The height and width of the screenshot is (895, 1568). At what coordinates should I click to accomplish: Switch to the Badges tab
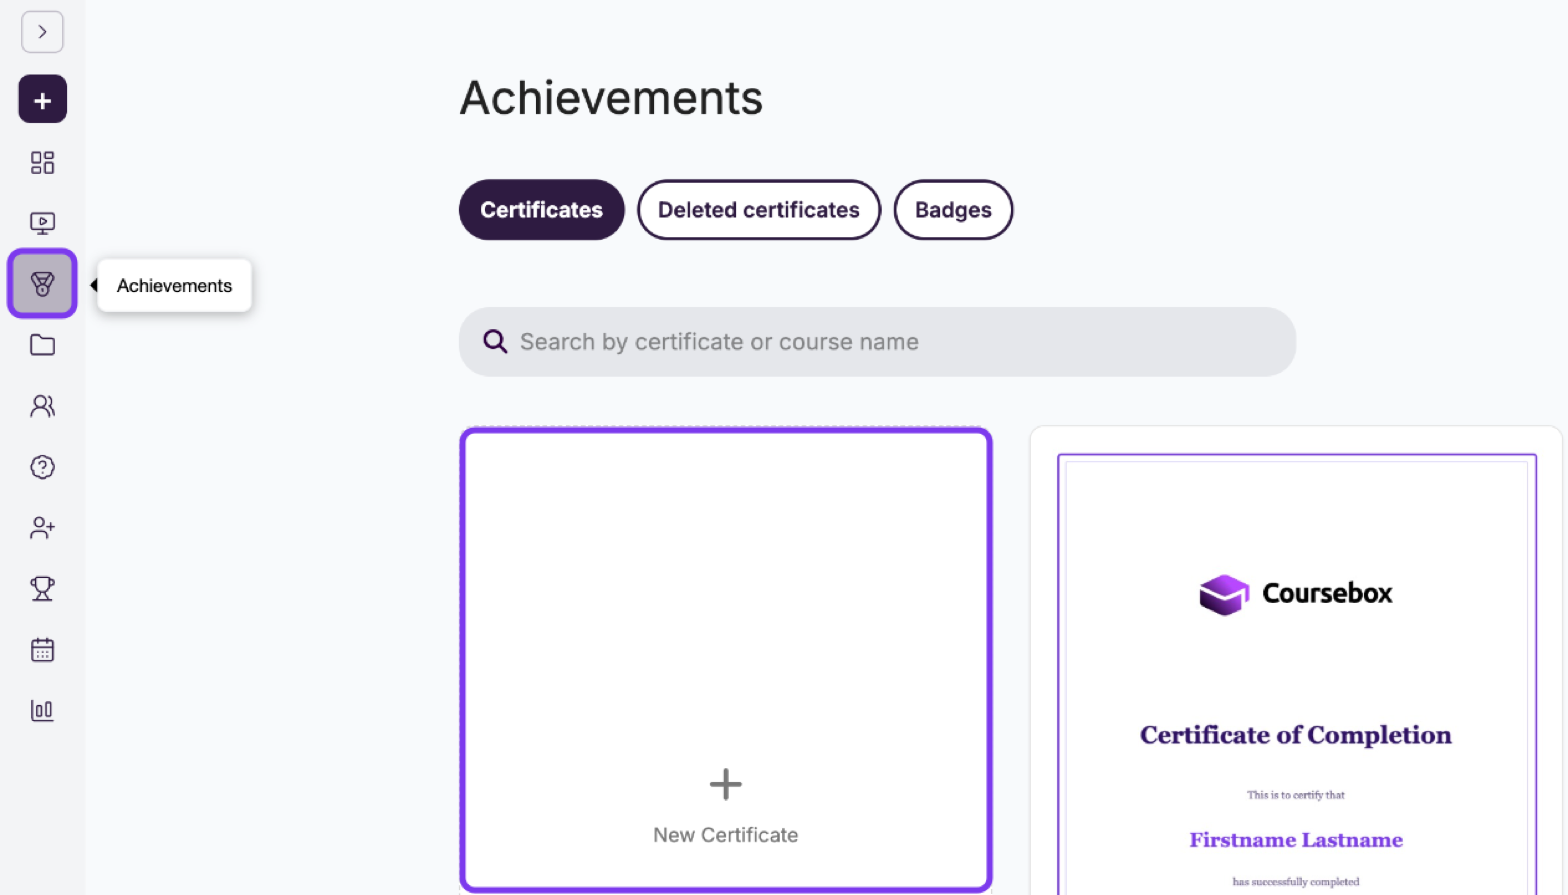[x=953, y=210]
